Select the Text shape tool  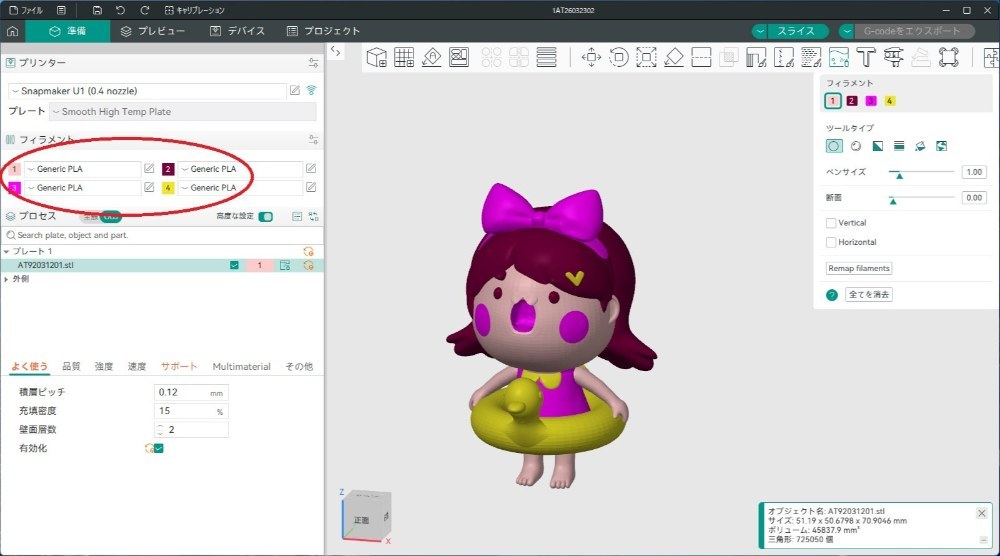[865, 57]
